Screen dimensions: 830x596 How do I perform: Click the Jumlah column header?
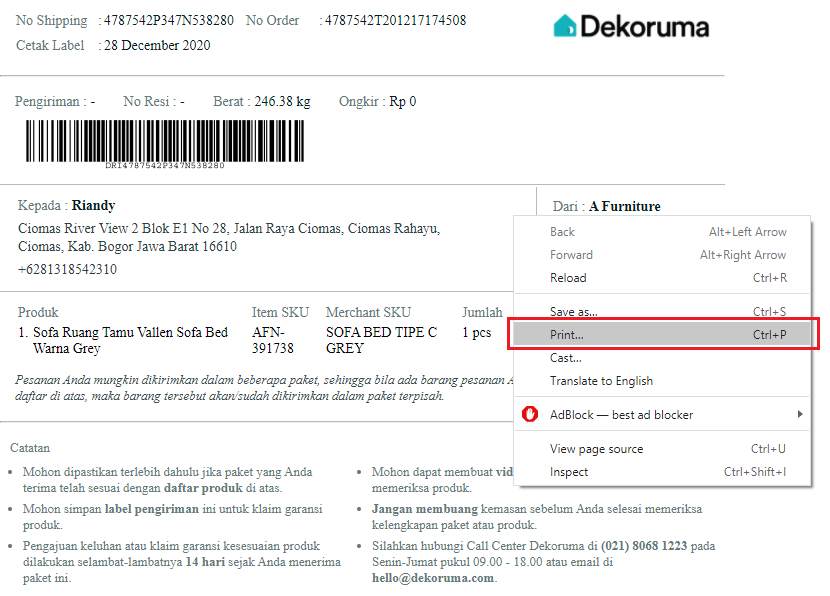pyautogui.click(x=482, y=312)
